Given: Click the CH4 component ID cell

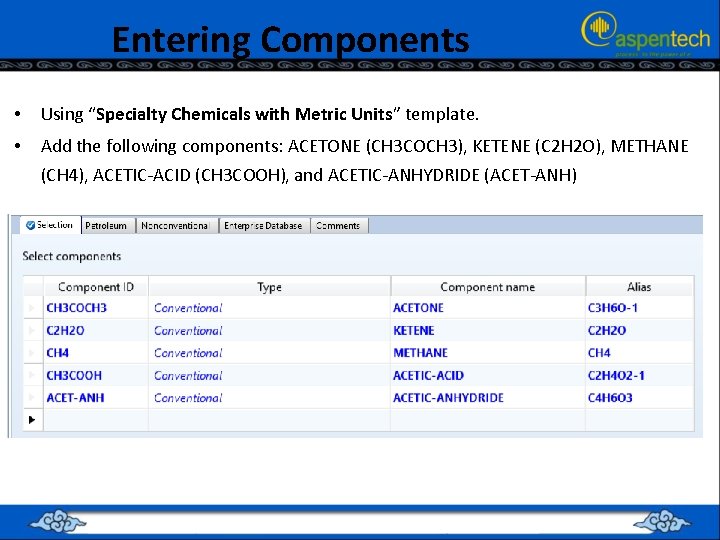Looking at the screenshot, I should [96, 353].
